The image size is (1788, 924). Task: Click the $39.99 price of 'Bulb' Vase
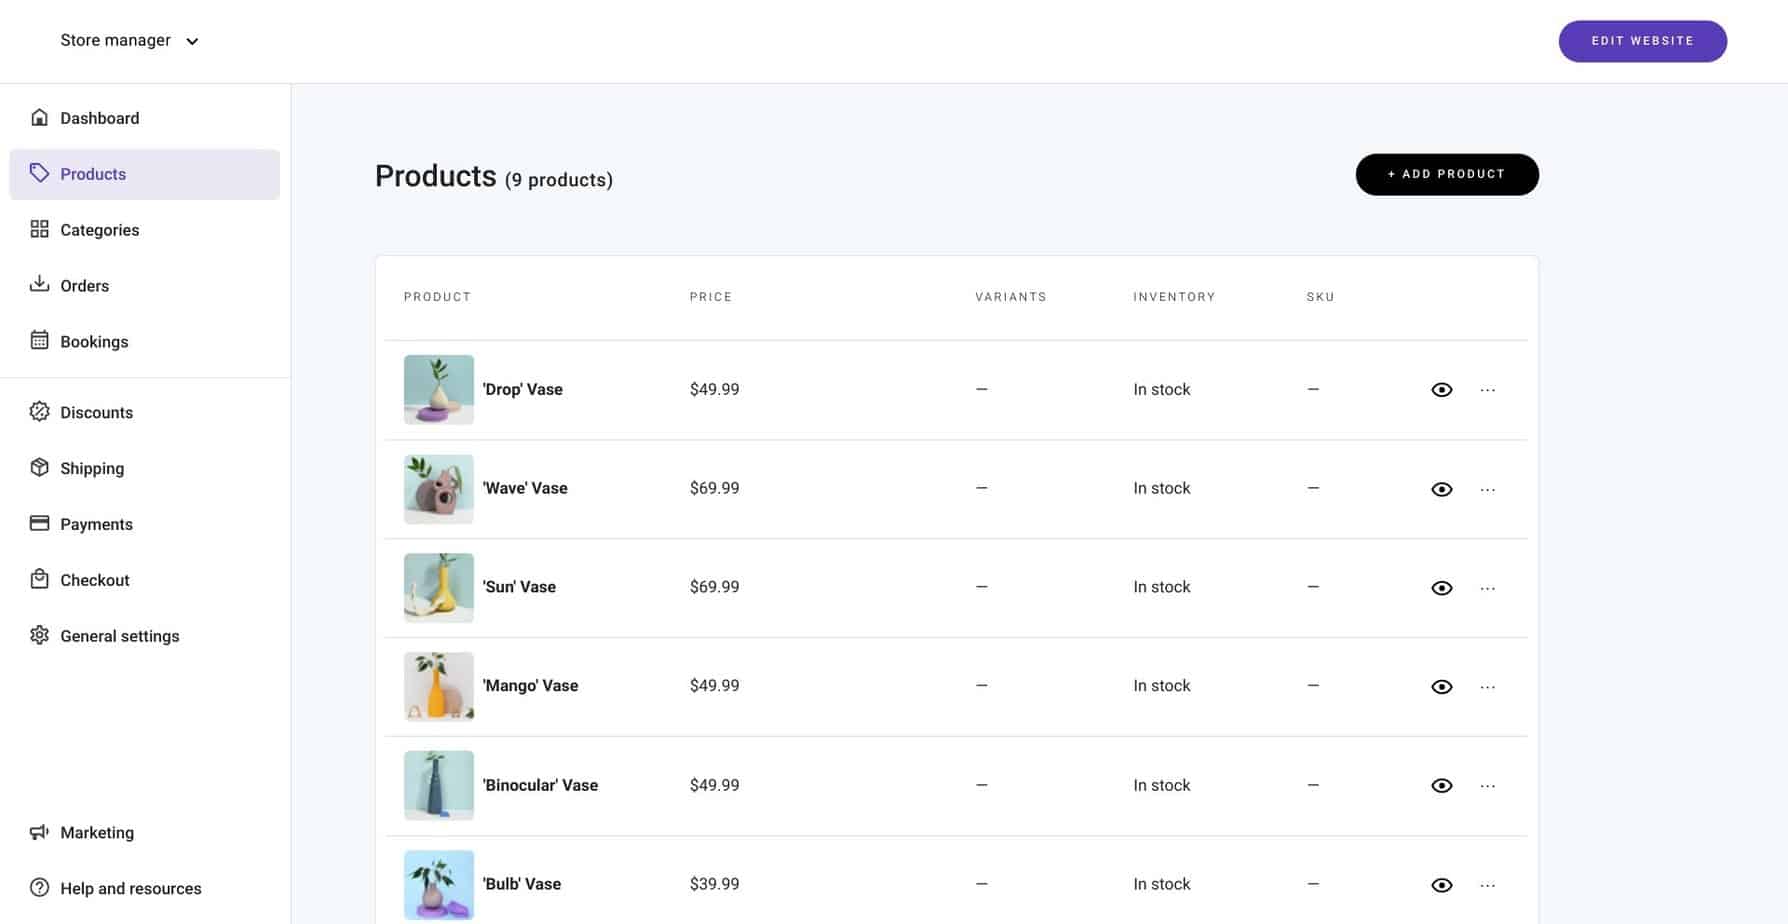pos(714,884)
